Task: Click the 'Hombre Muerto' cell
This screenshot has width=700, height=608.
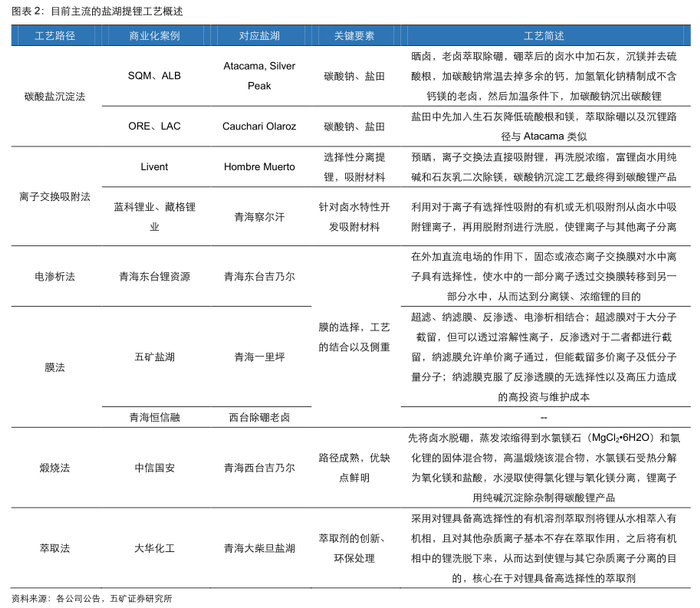Action: [x=259, y=167]
